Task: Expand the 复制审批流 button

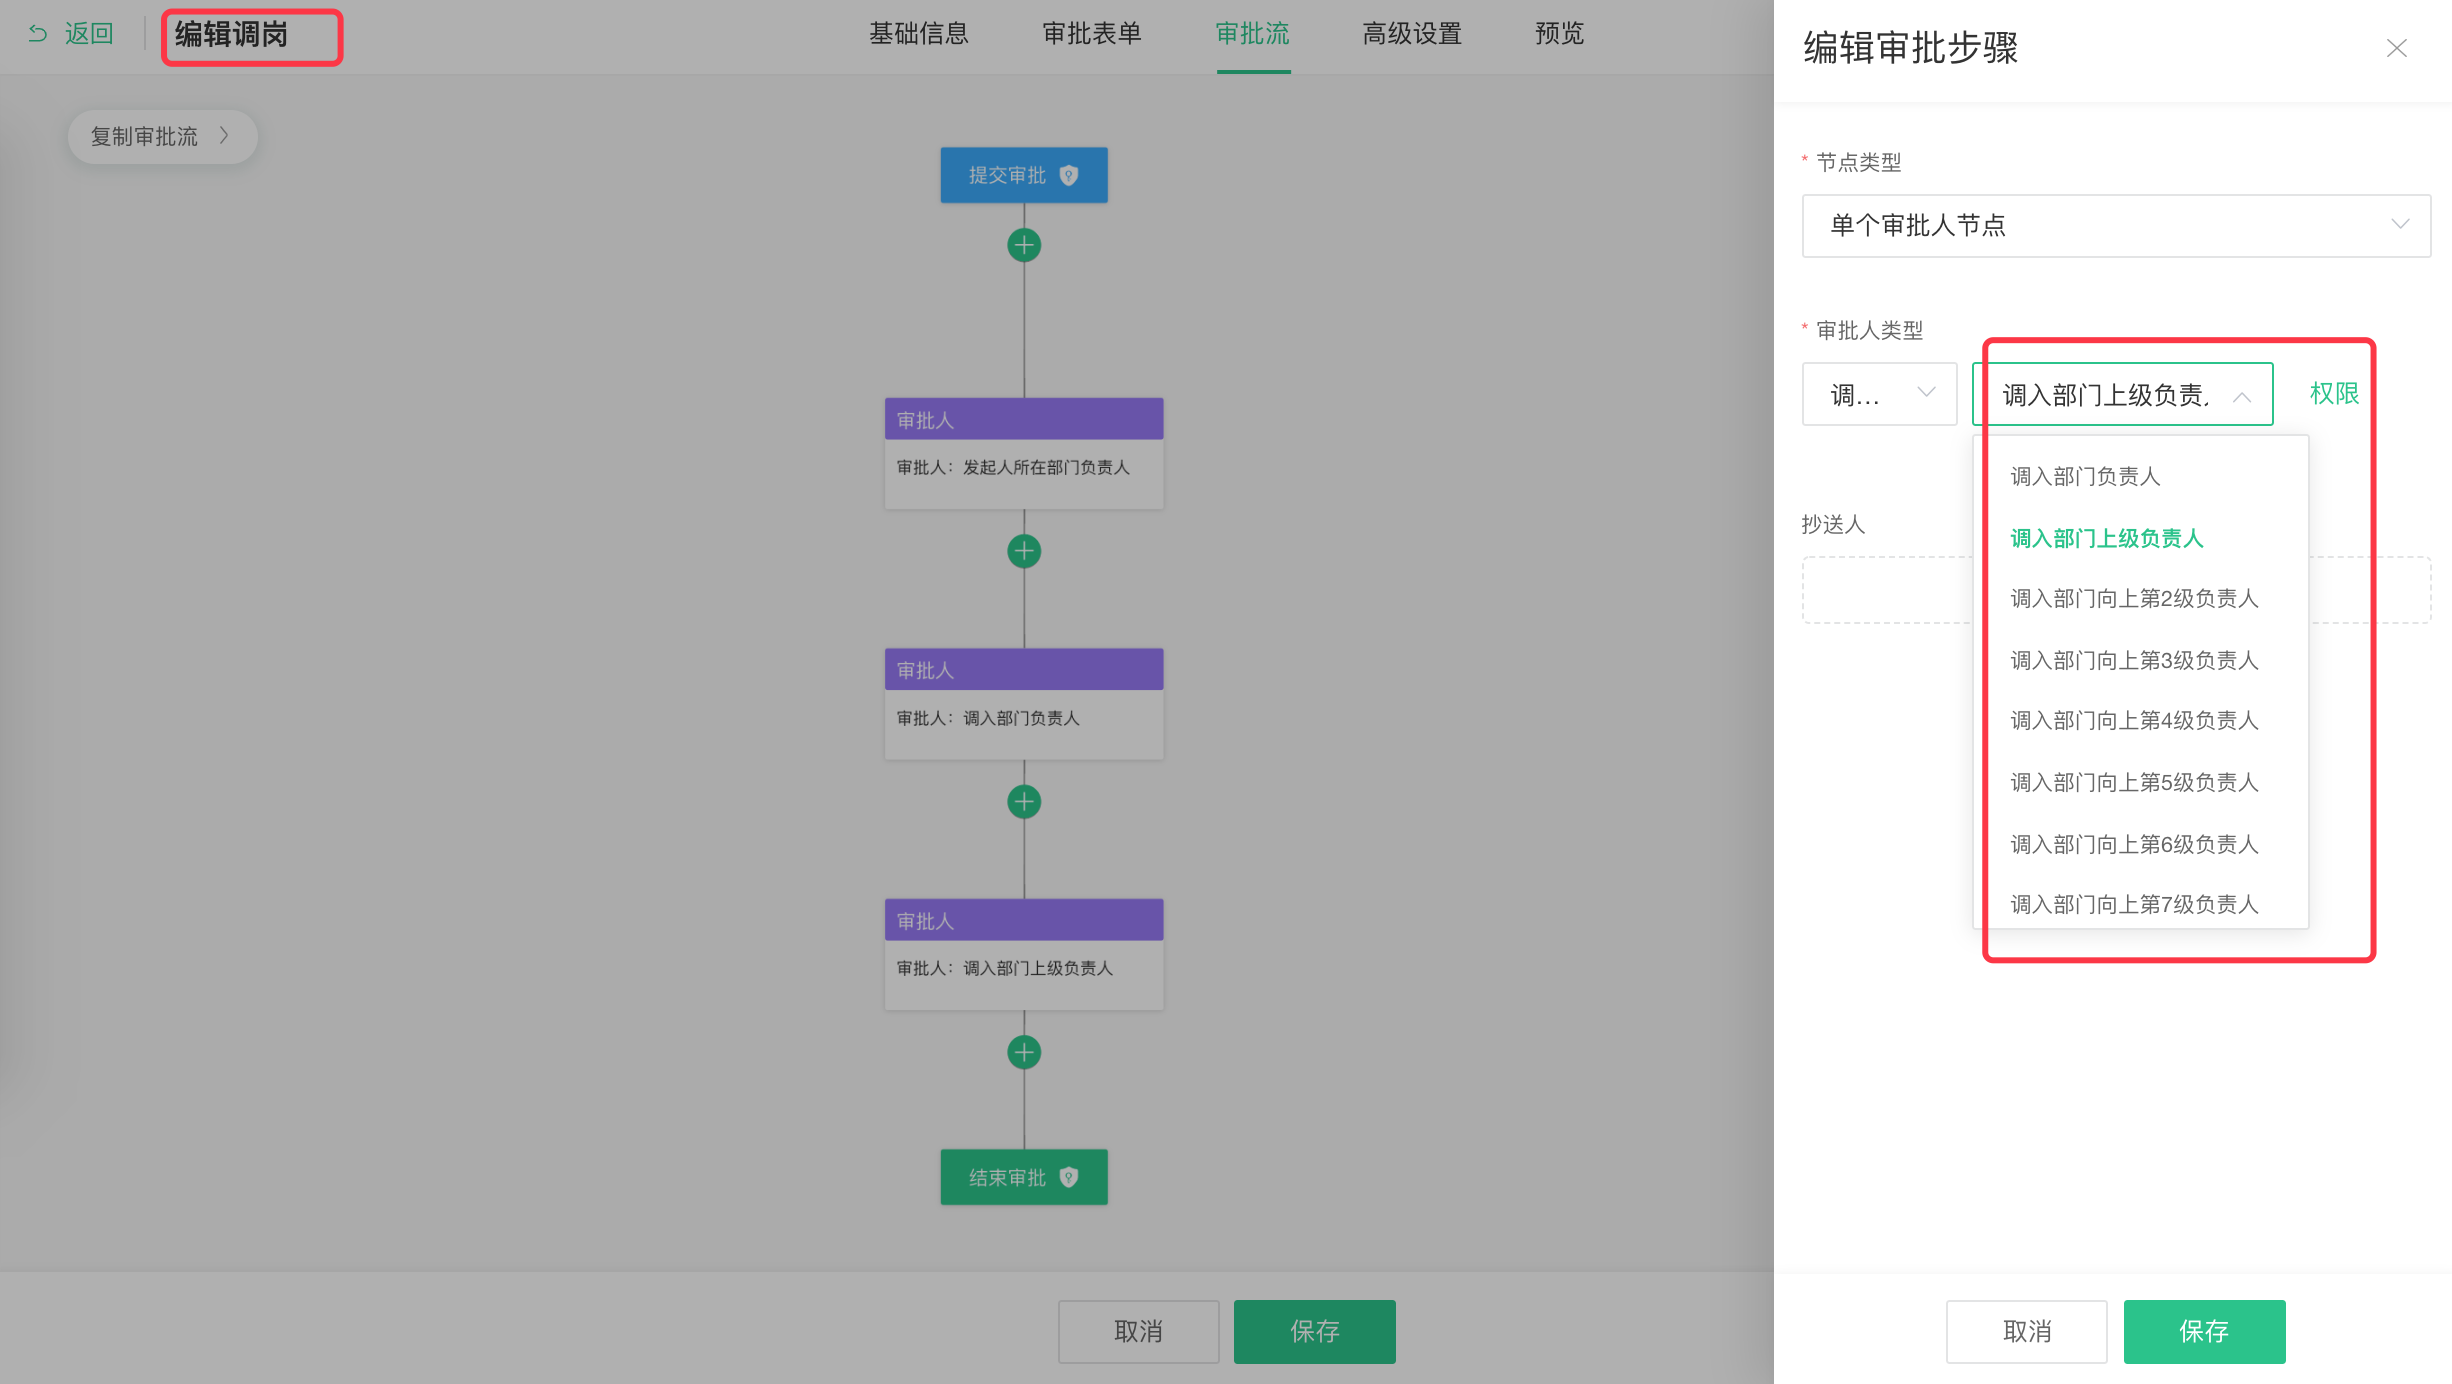Action: click(161, 136)
